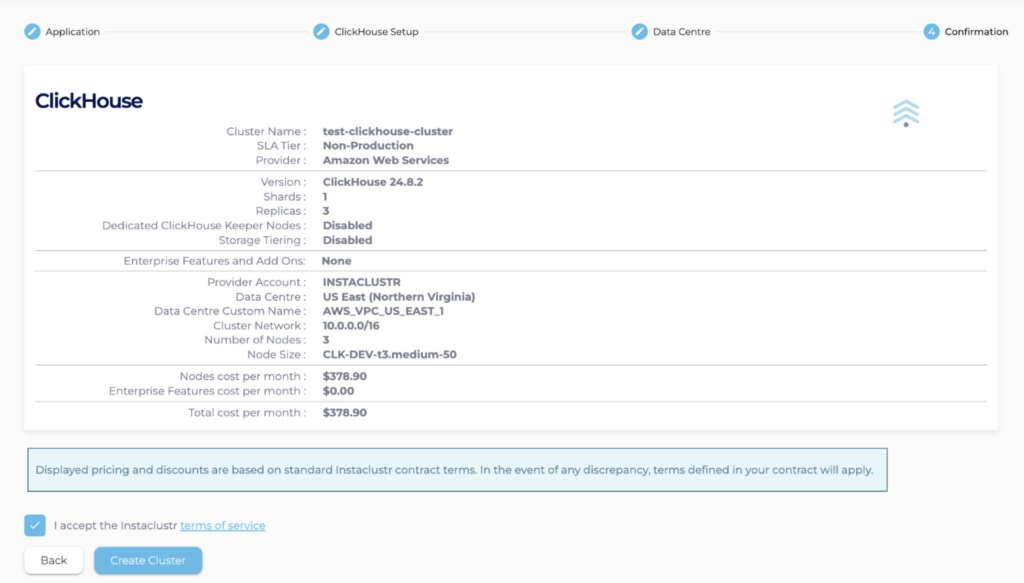Image resolution: width=1024 pixels, height=583 pixels.
Task: Go to the ClickHouse Setup step label
Action: click(376, 32)
